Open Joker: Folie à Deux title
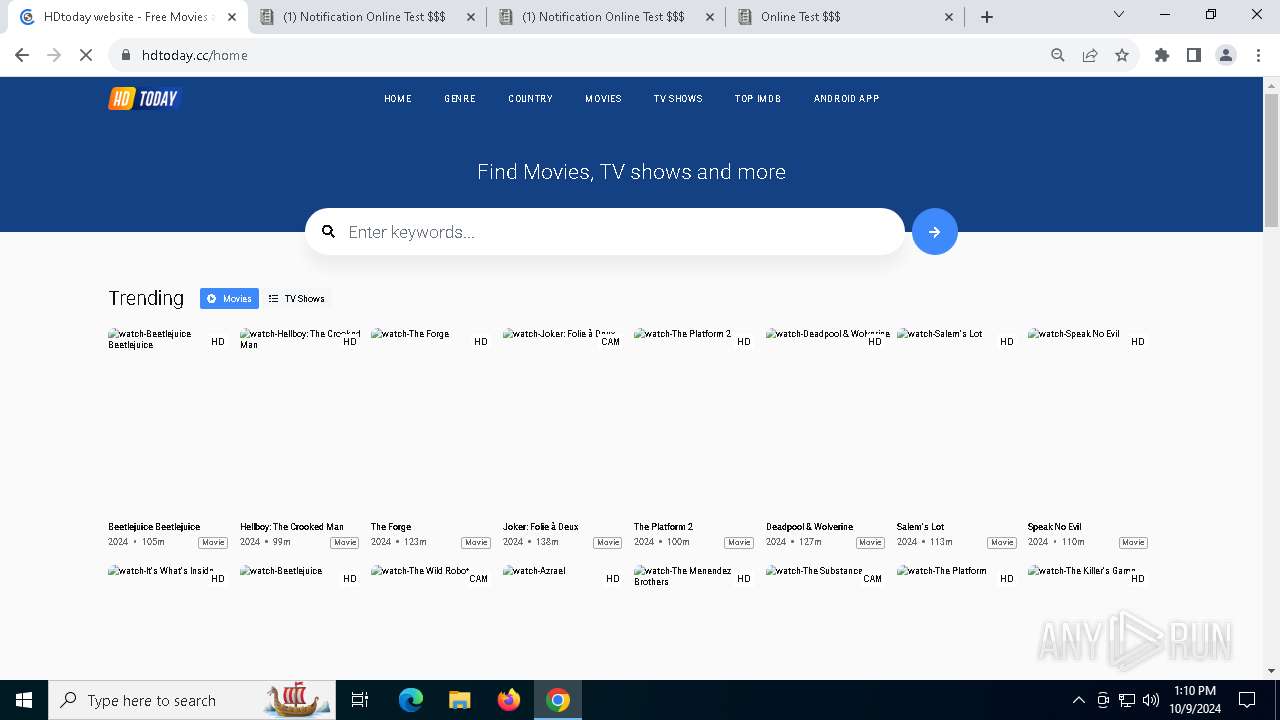The image size is (1280, 720). pos(540,527)
